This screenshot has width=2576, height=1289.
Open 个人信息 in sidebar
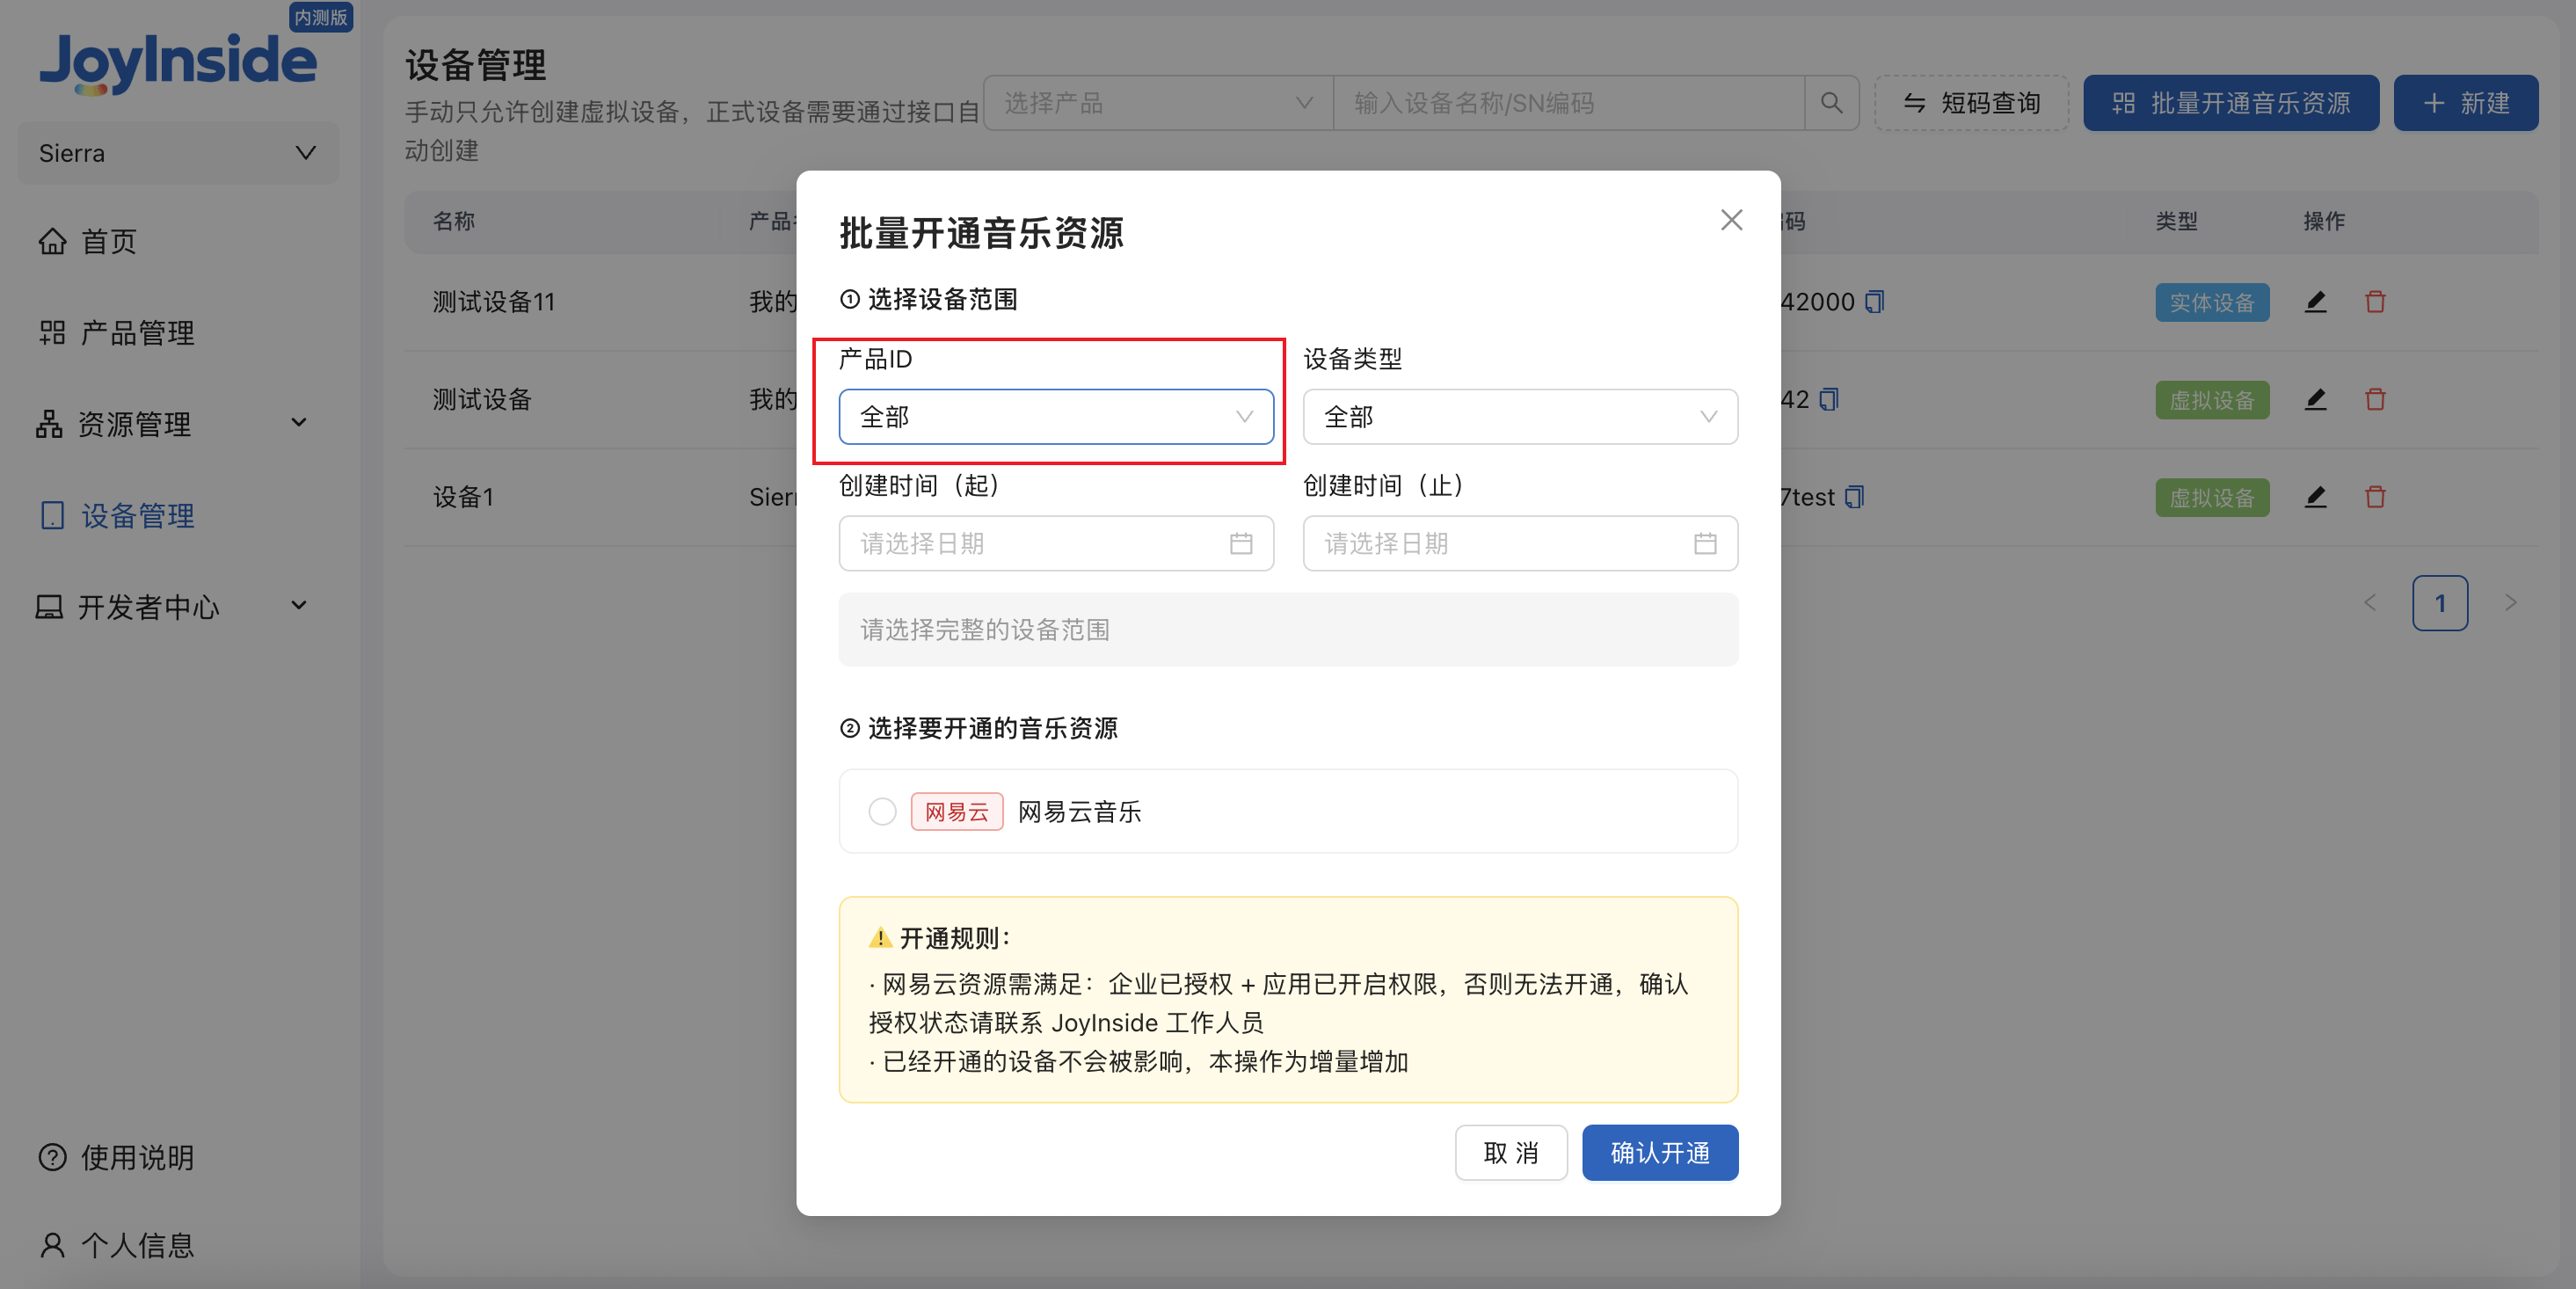tap(117, 1245)
